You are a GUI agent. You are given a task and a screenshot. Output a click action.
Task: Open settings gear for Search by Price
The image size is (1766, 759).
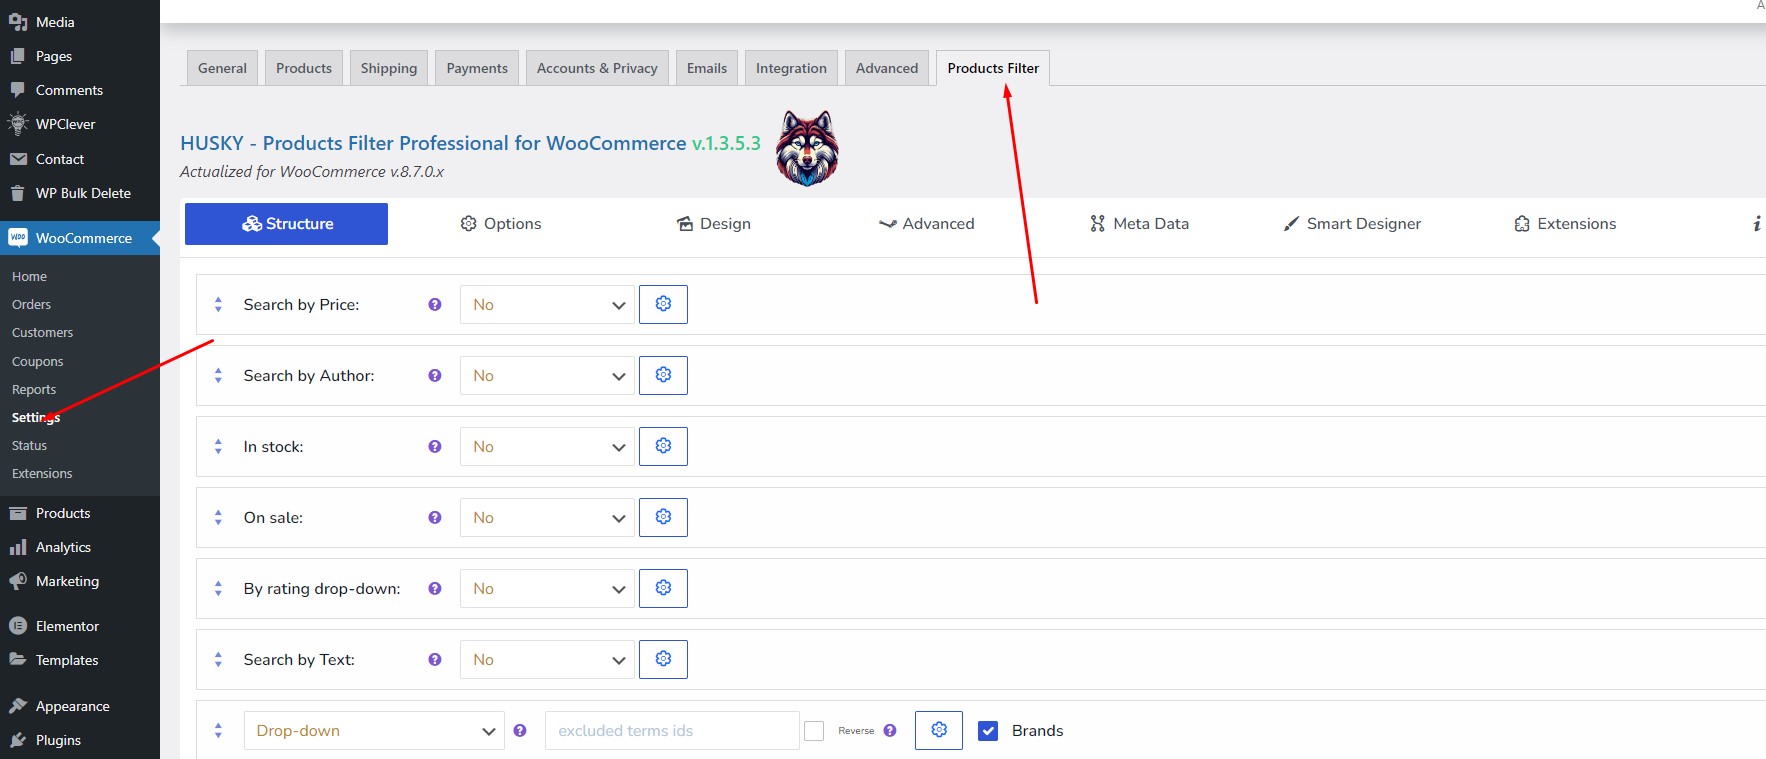tap(663, 304)
